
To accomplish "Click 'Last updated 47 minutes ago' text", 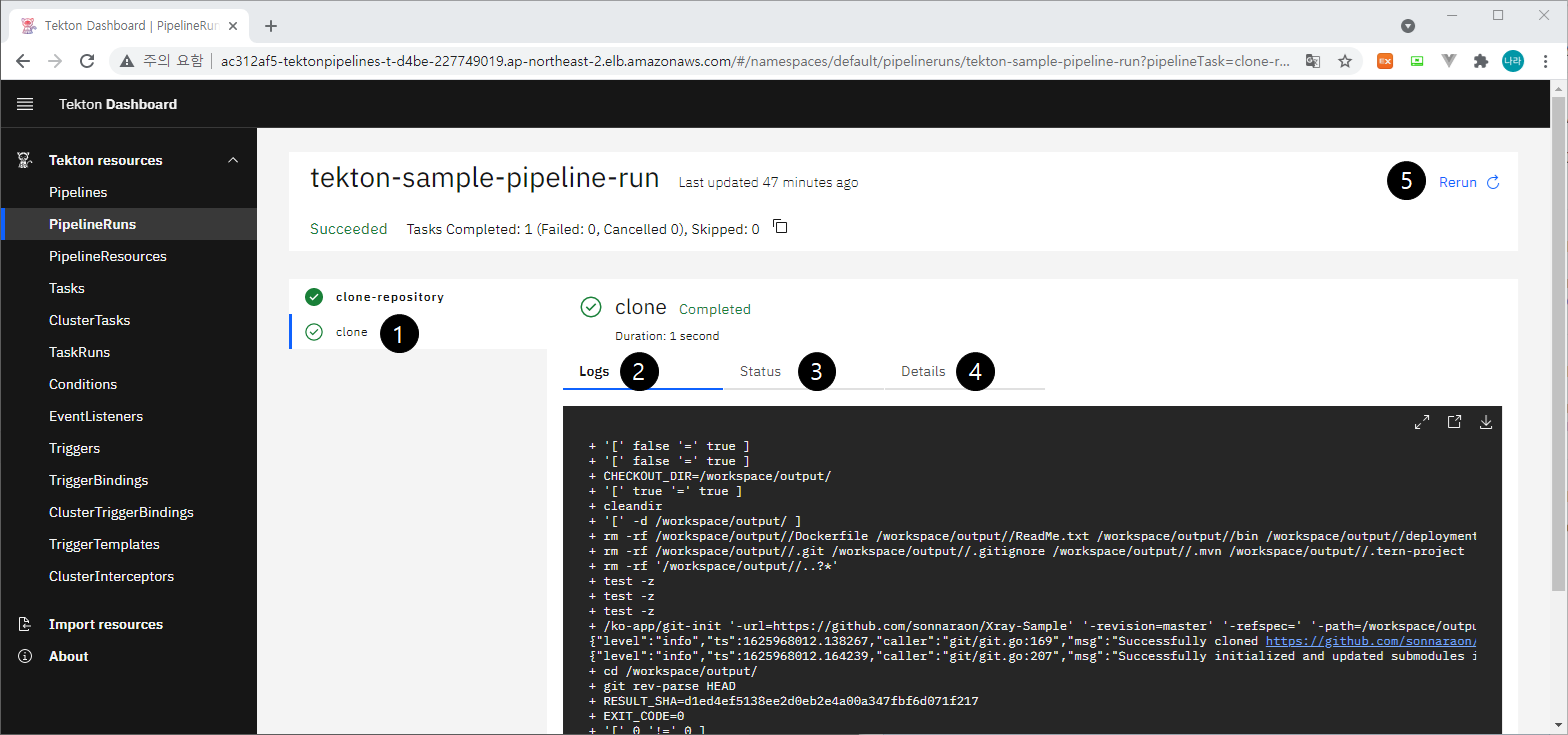I will 768,183.
